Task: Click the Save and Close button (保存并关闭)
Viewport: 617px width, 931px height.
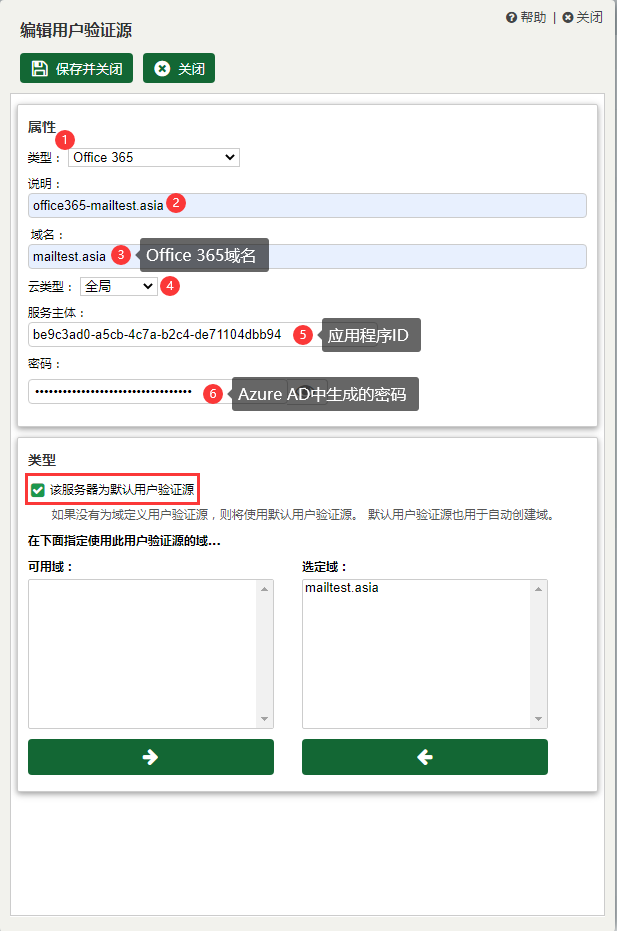Action: [76, 68]
